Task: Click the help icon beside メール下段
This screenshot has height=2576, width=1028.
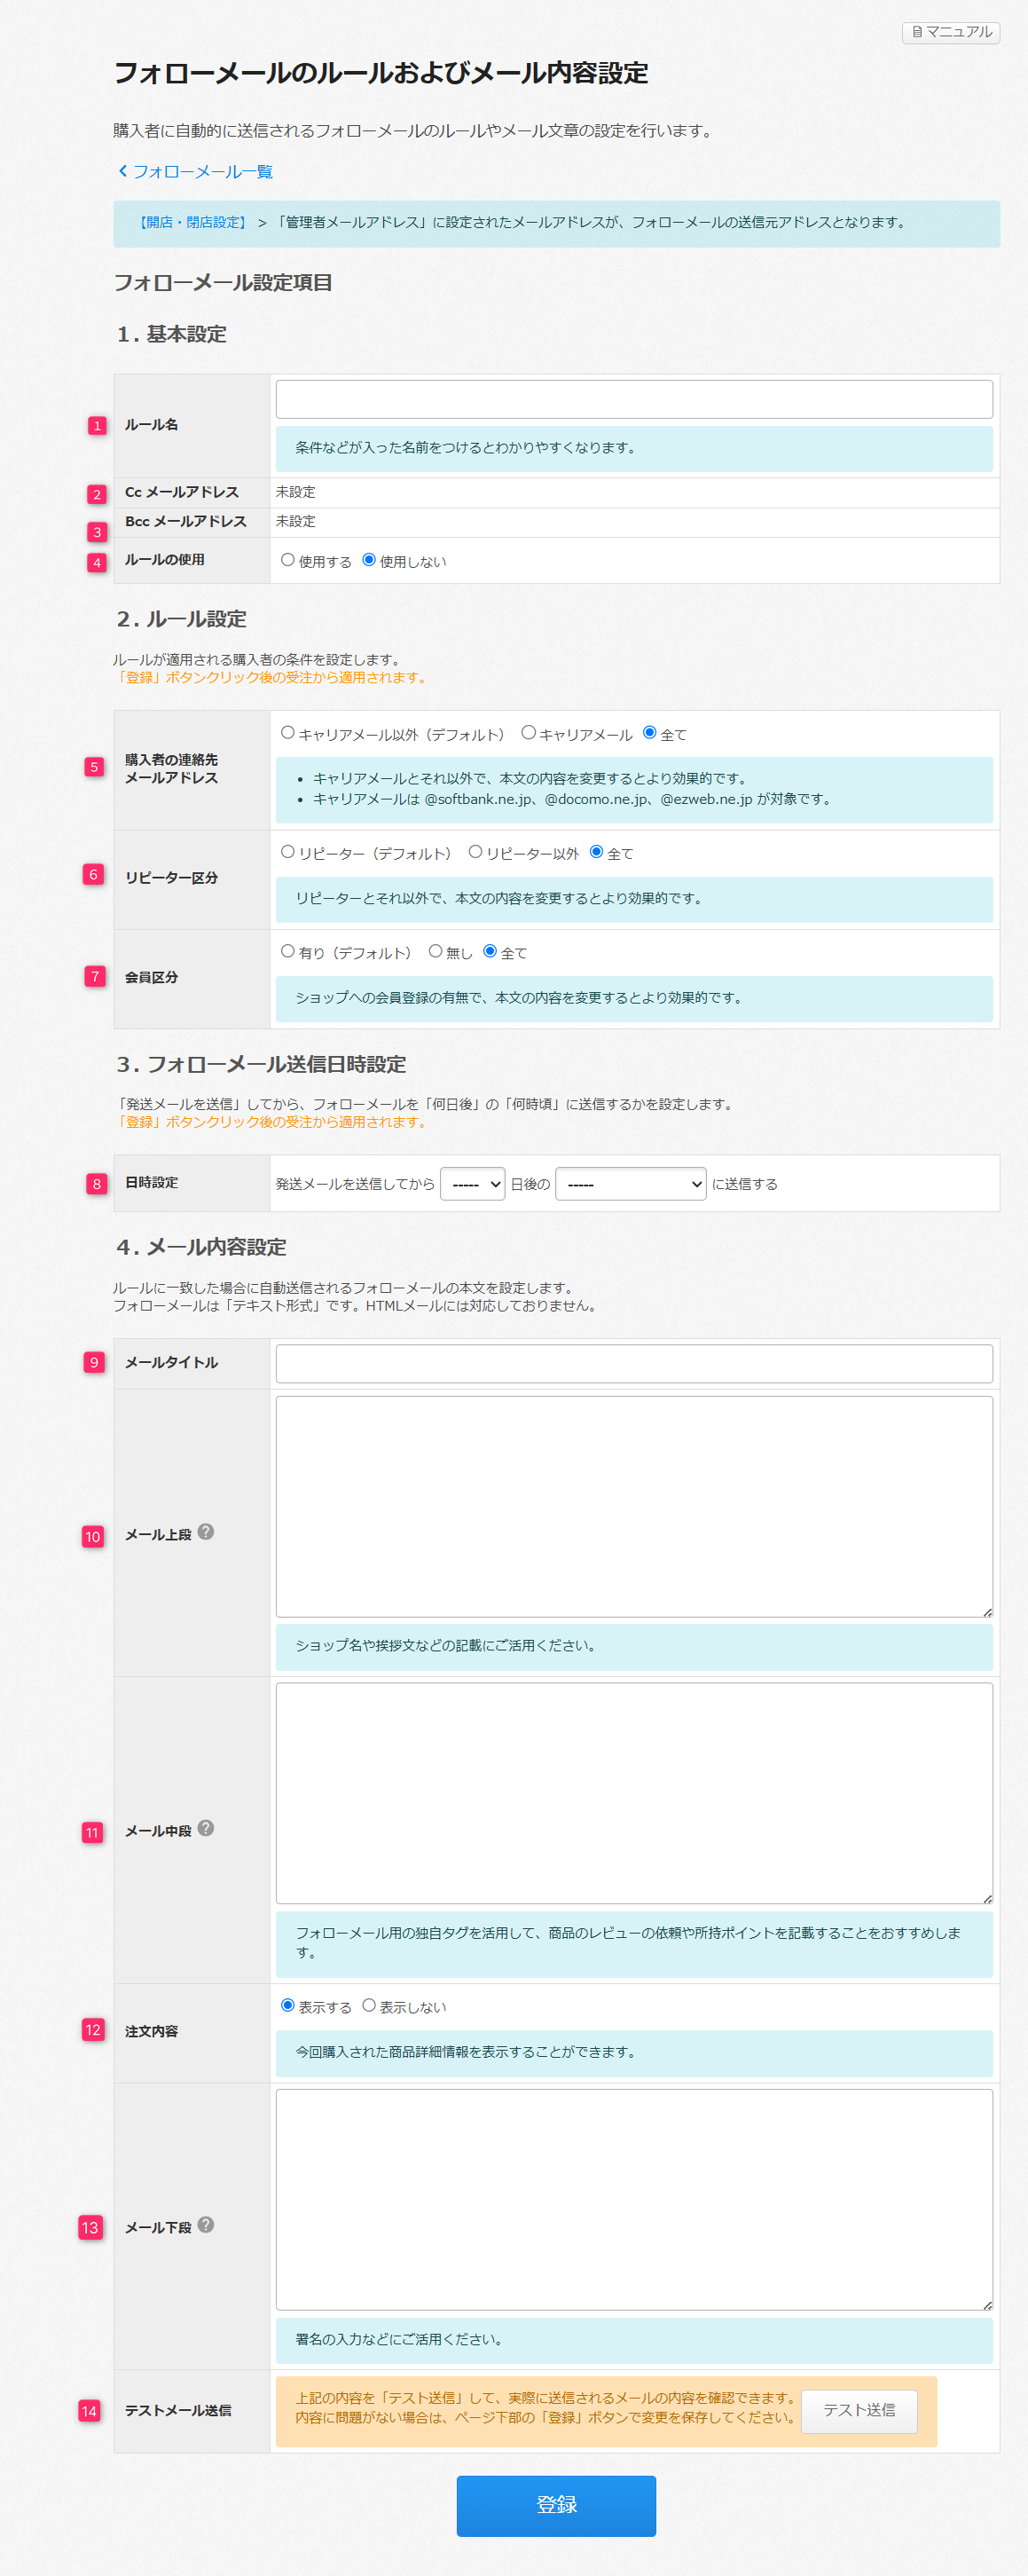Action: [x=206, y=2224]
